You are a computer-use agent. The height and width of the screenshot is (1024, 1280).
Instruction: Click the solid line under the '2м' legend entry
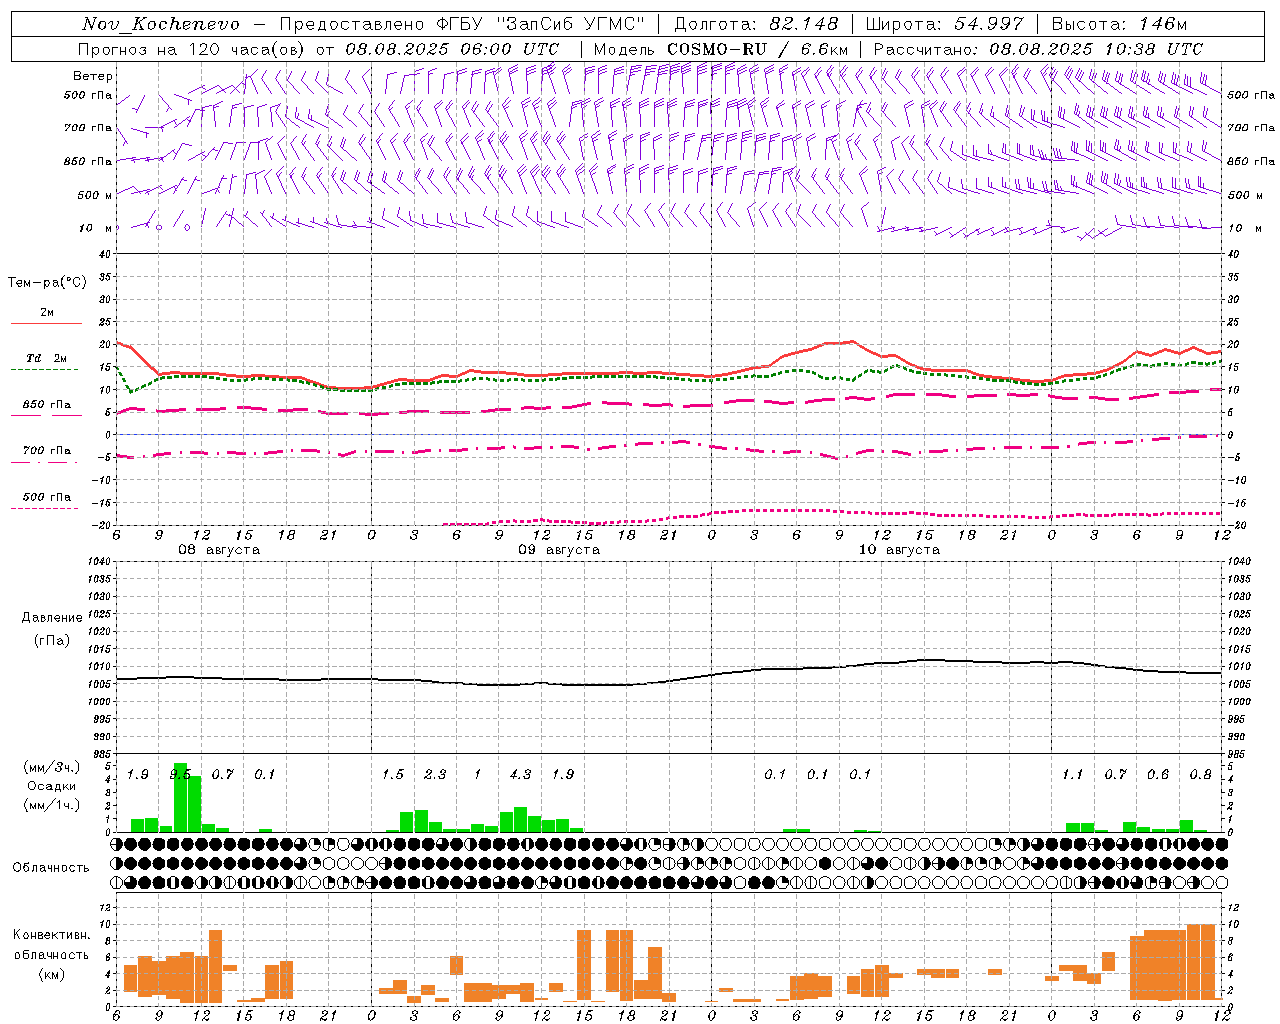pos(46,323)
